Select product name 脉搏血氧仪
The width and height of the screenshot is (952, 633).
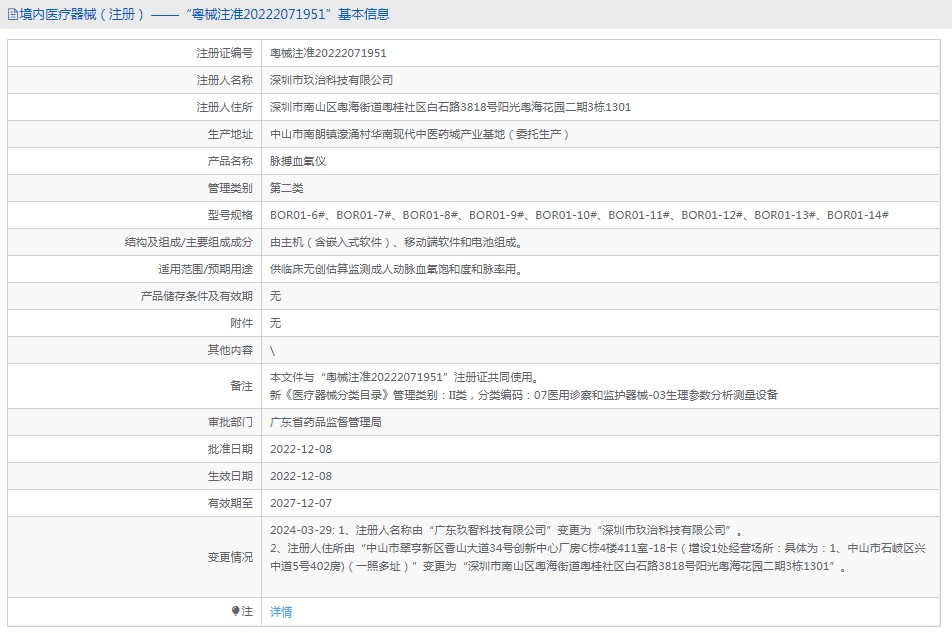pos(298,161)
